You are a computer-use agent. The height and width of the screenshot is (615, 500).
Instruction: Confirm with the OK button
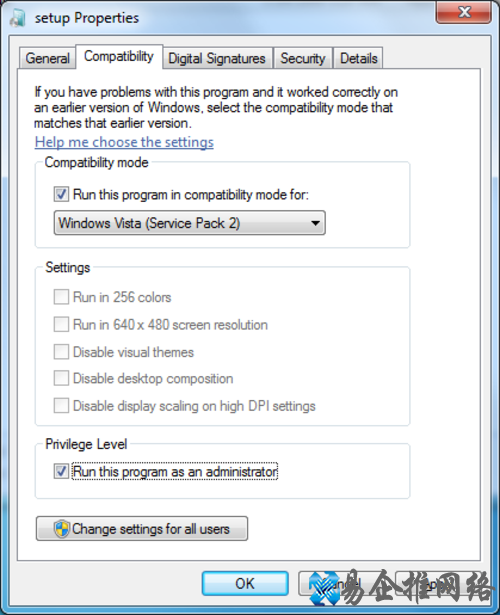245,584
